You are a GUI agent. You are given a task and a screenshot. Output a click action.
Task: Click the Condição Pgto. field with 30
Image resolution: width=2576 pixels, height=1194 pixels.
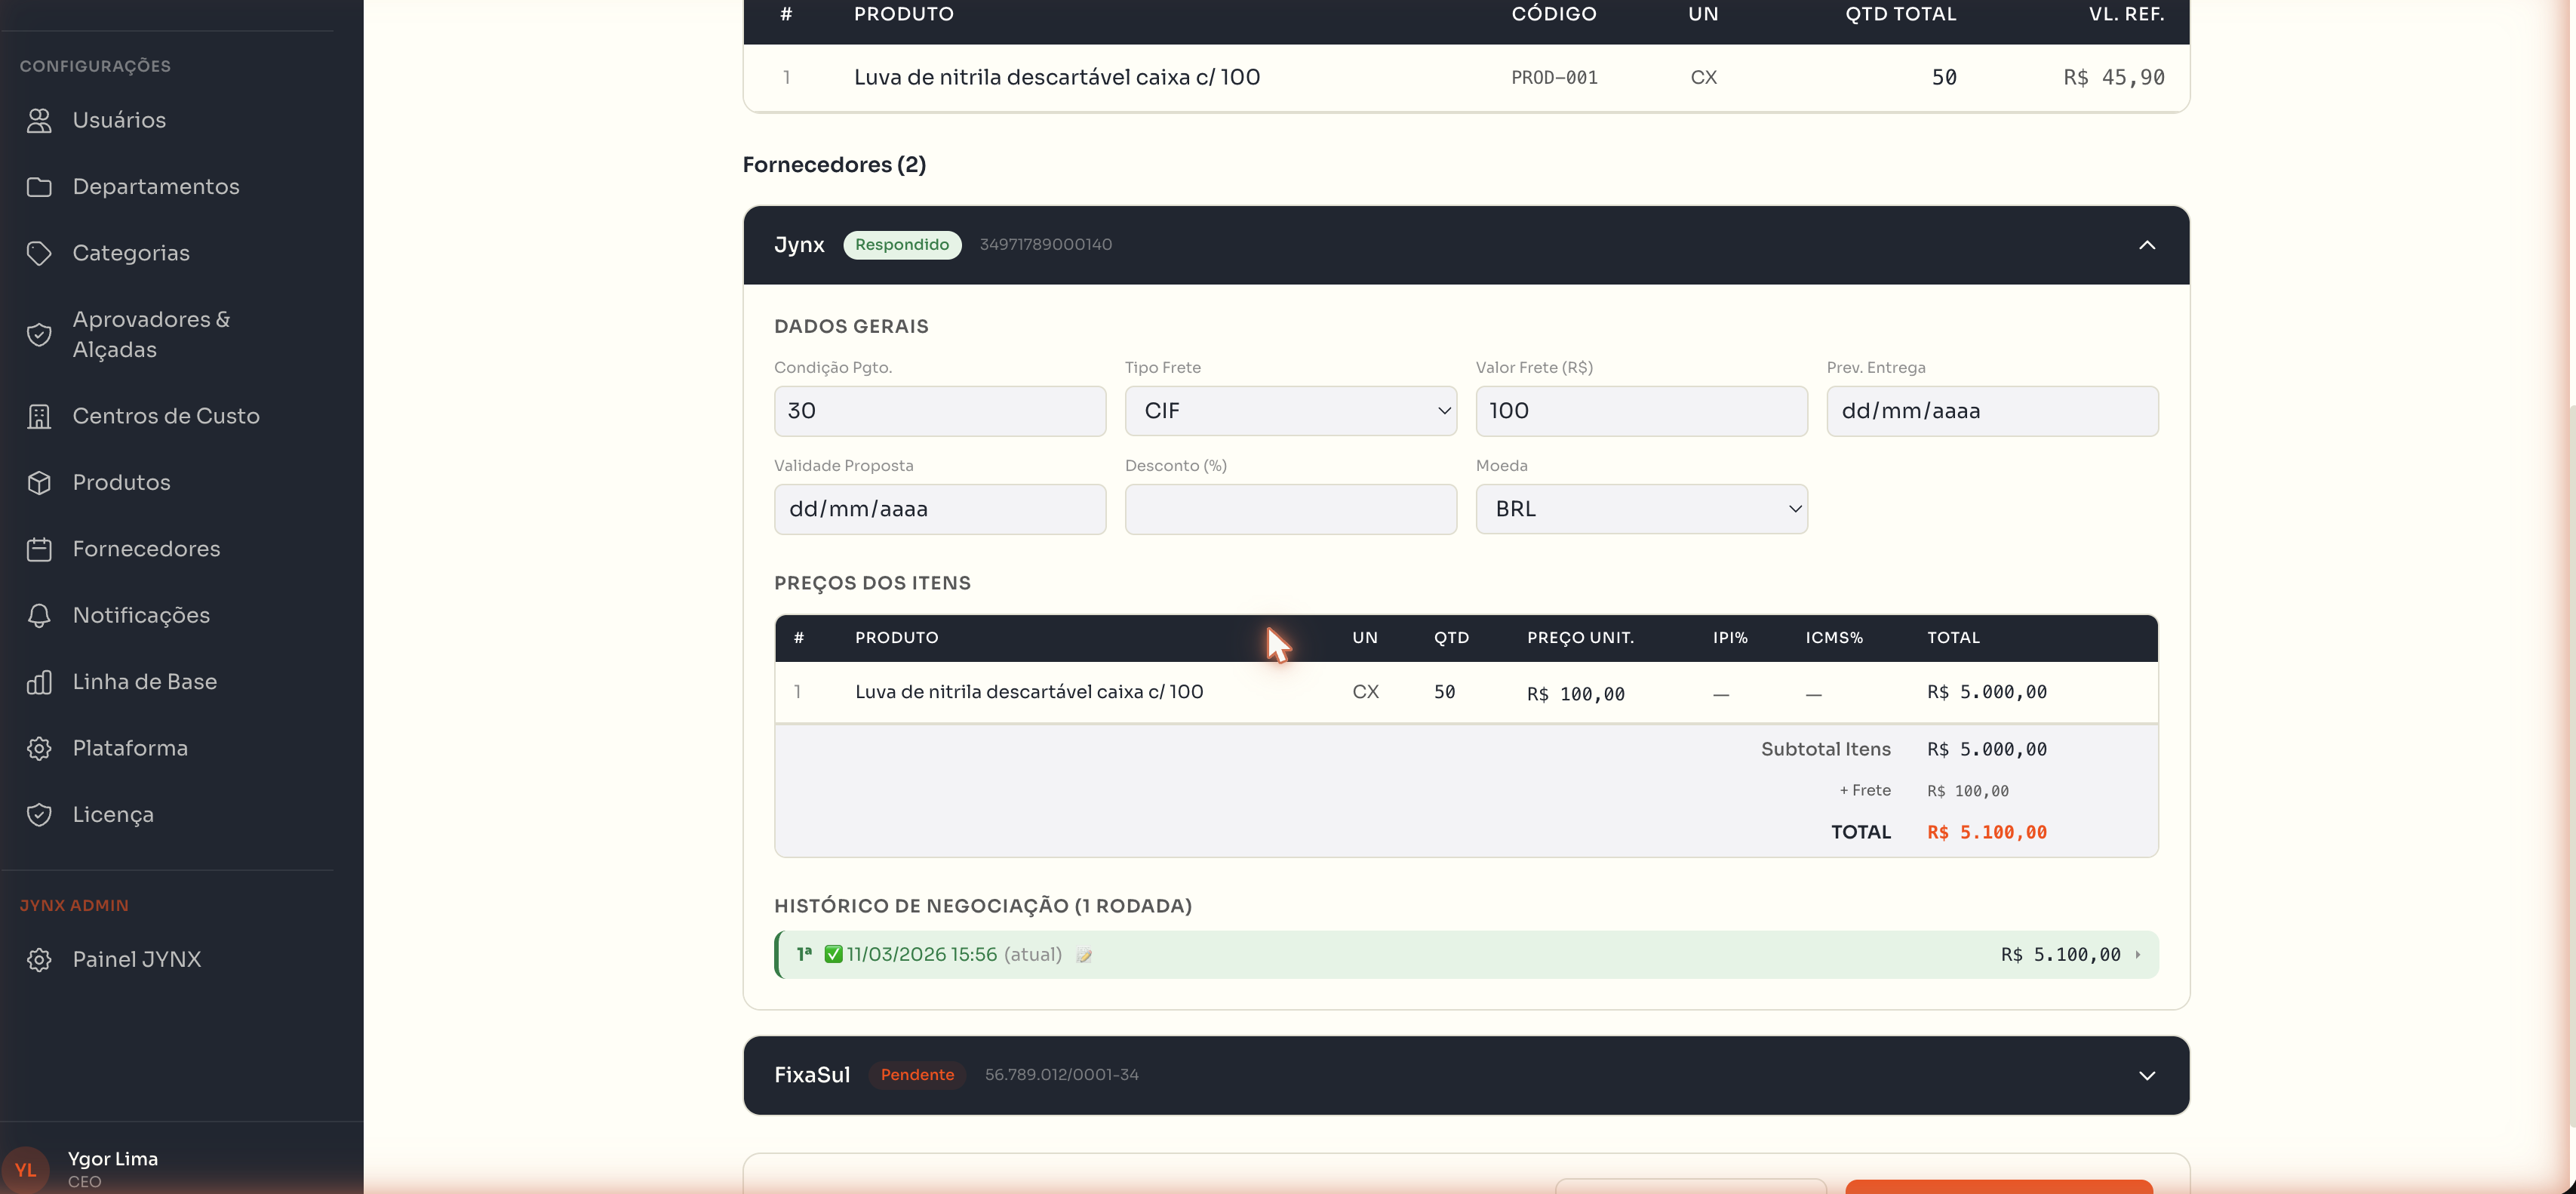tap(940, 411)
